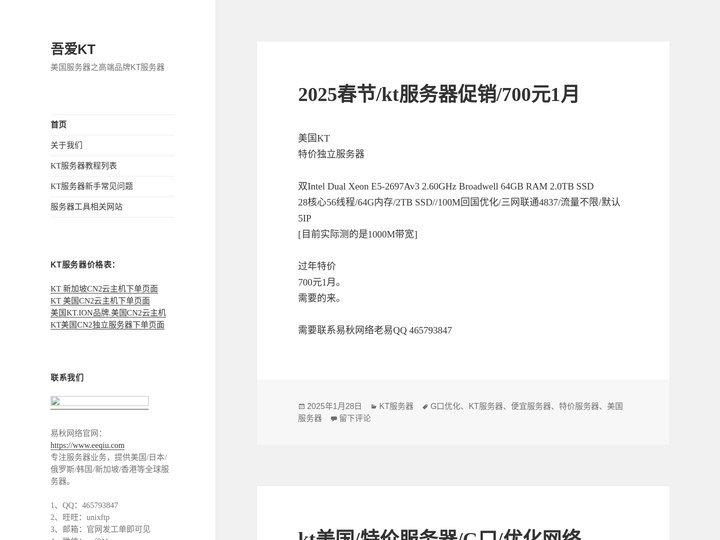This screenshot has height=540, width=720.
Task: Open tag 特价服务器
Action: pos(579,406)
